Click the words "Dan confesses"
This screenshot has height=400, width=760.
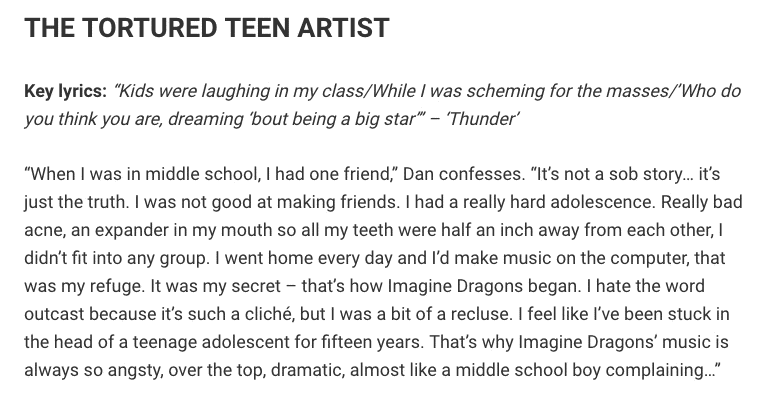(464, 174)
